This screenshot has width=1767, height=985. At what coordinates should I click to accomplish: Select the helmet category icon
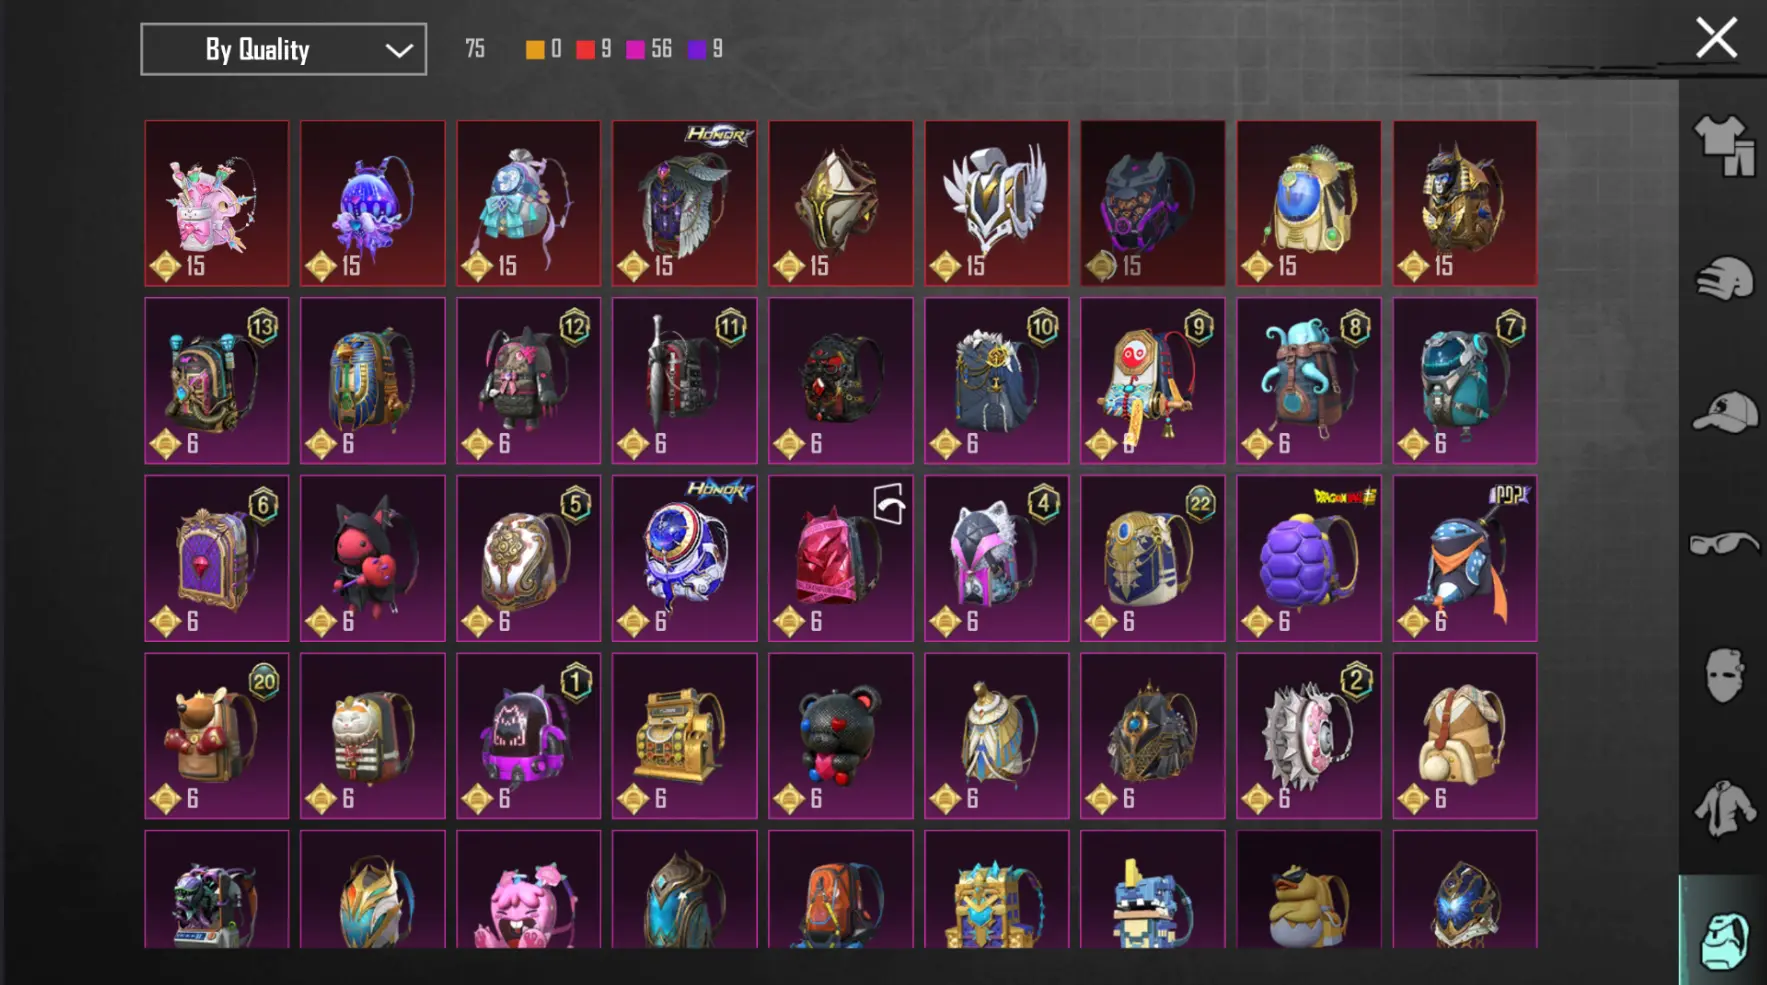tap(1724, 279)
